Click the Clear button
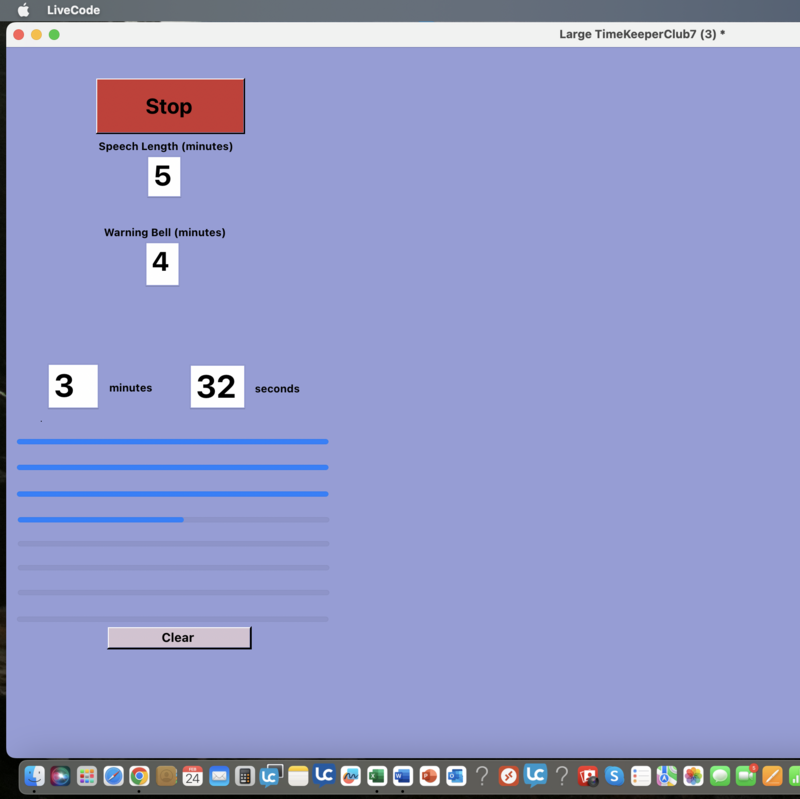Image resolution: width=800 pixels, height=799 pixels. pyautogui.click(x=179, y=638)
